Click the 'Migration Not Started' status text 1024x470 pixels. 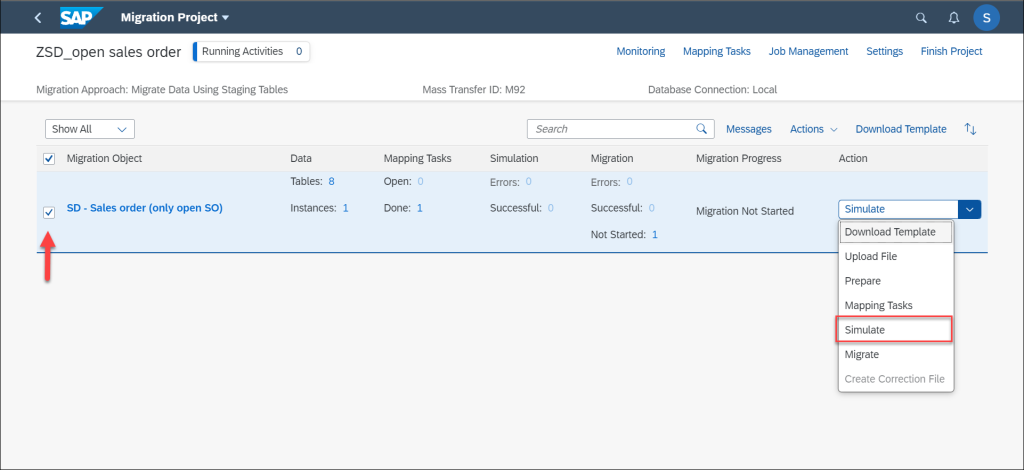[744, 212]
